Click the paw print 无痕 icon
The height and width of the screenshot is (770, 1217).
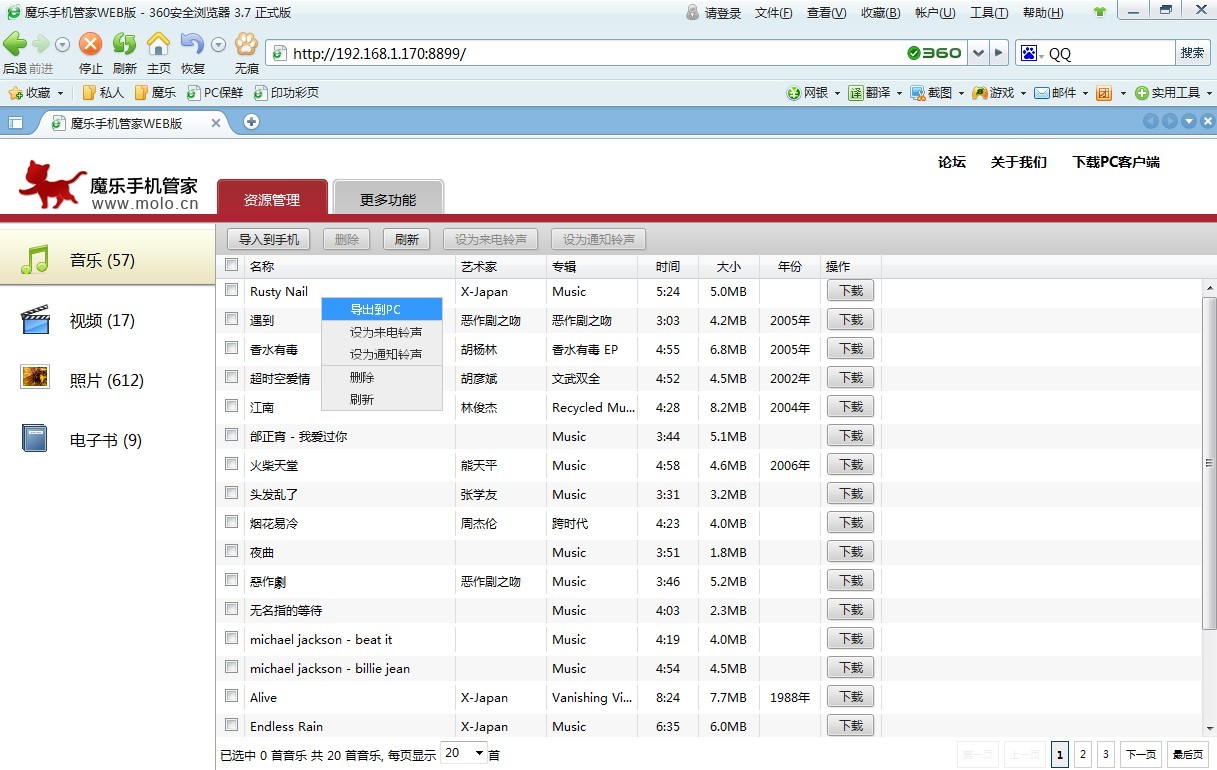(246, 44)
